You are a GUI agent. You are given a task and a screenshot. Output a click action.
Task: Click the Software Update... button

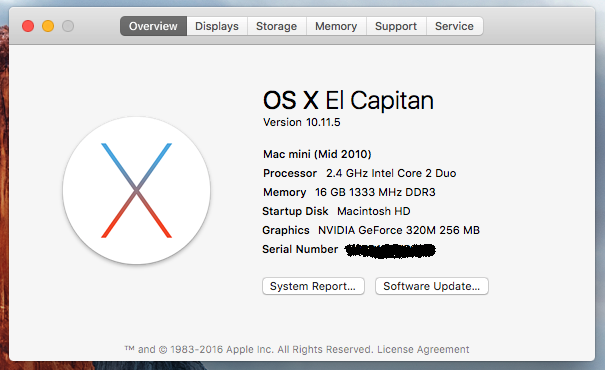(431, 286)
